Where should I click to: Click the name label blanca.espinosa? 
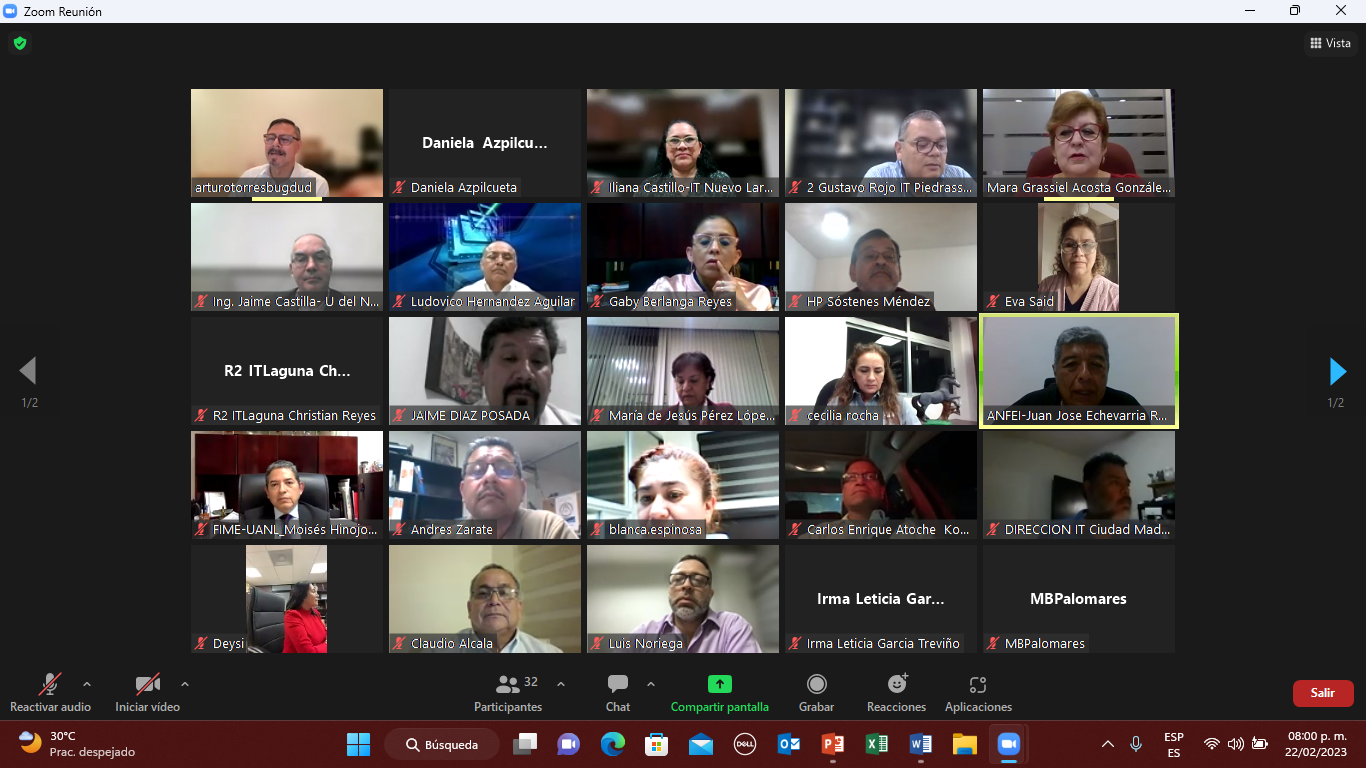[x=655, y=530]
